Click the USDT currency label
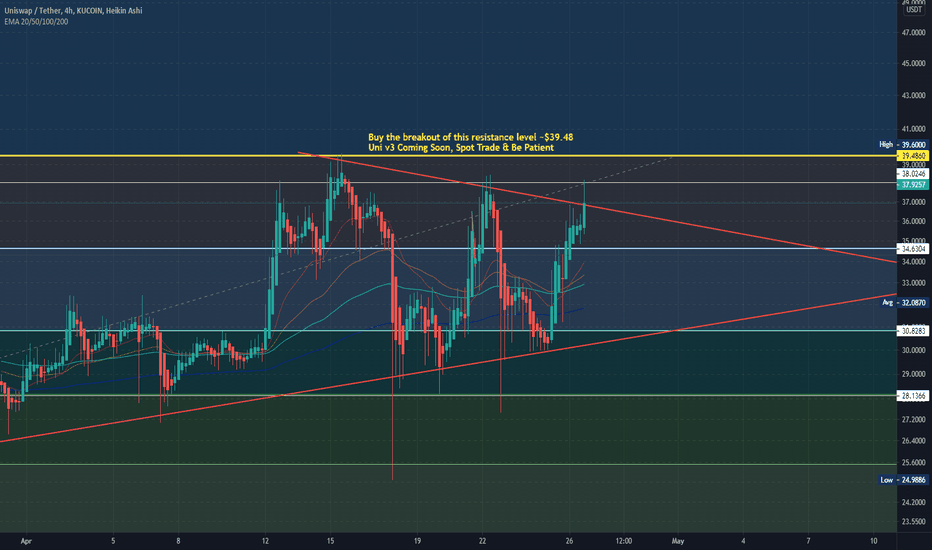 [914, 10]
